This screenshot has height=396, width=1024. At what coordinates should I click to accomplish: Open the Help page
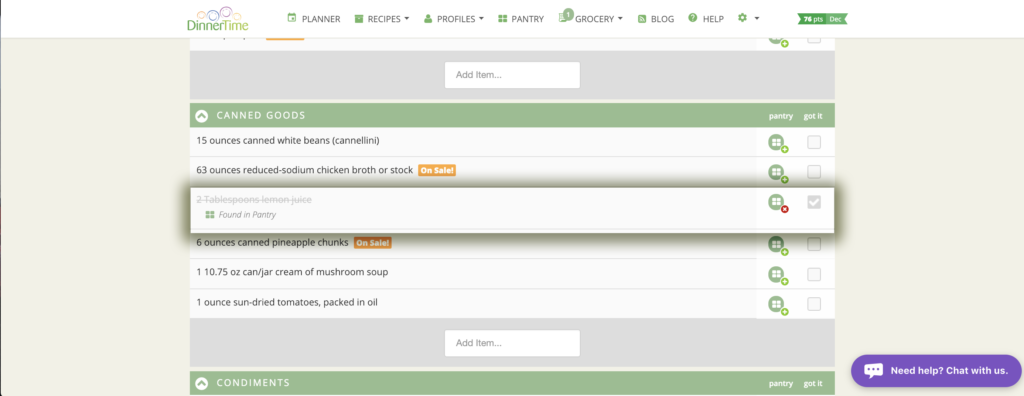point(706,19)
